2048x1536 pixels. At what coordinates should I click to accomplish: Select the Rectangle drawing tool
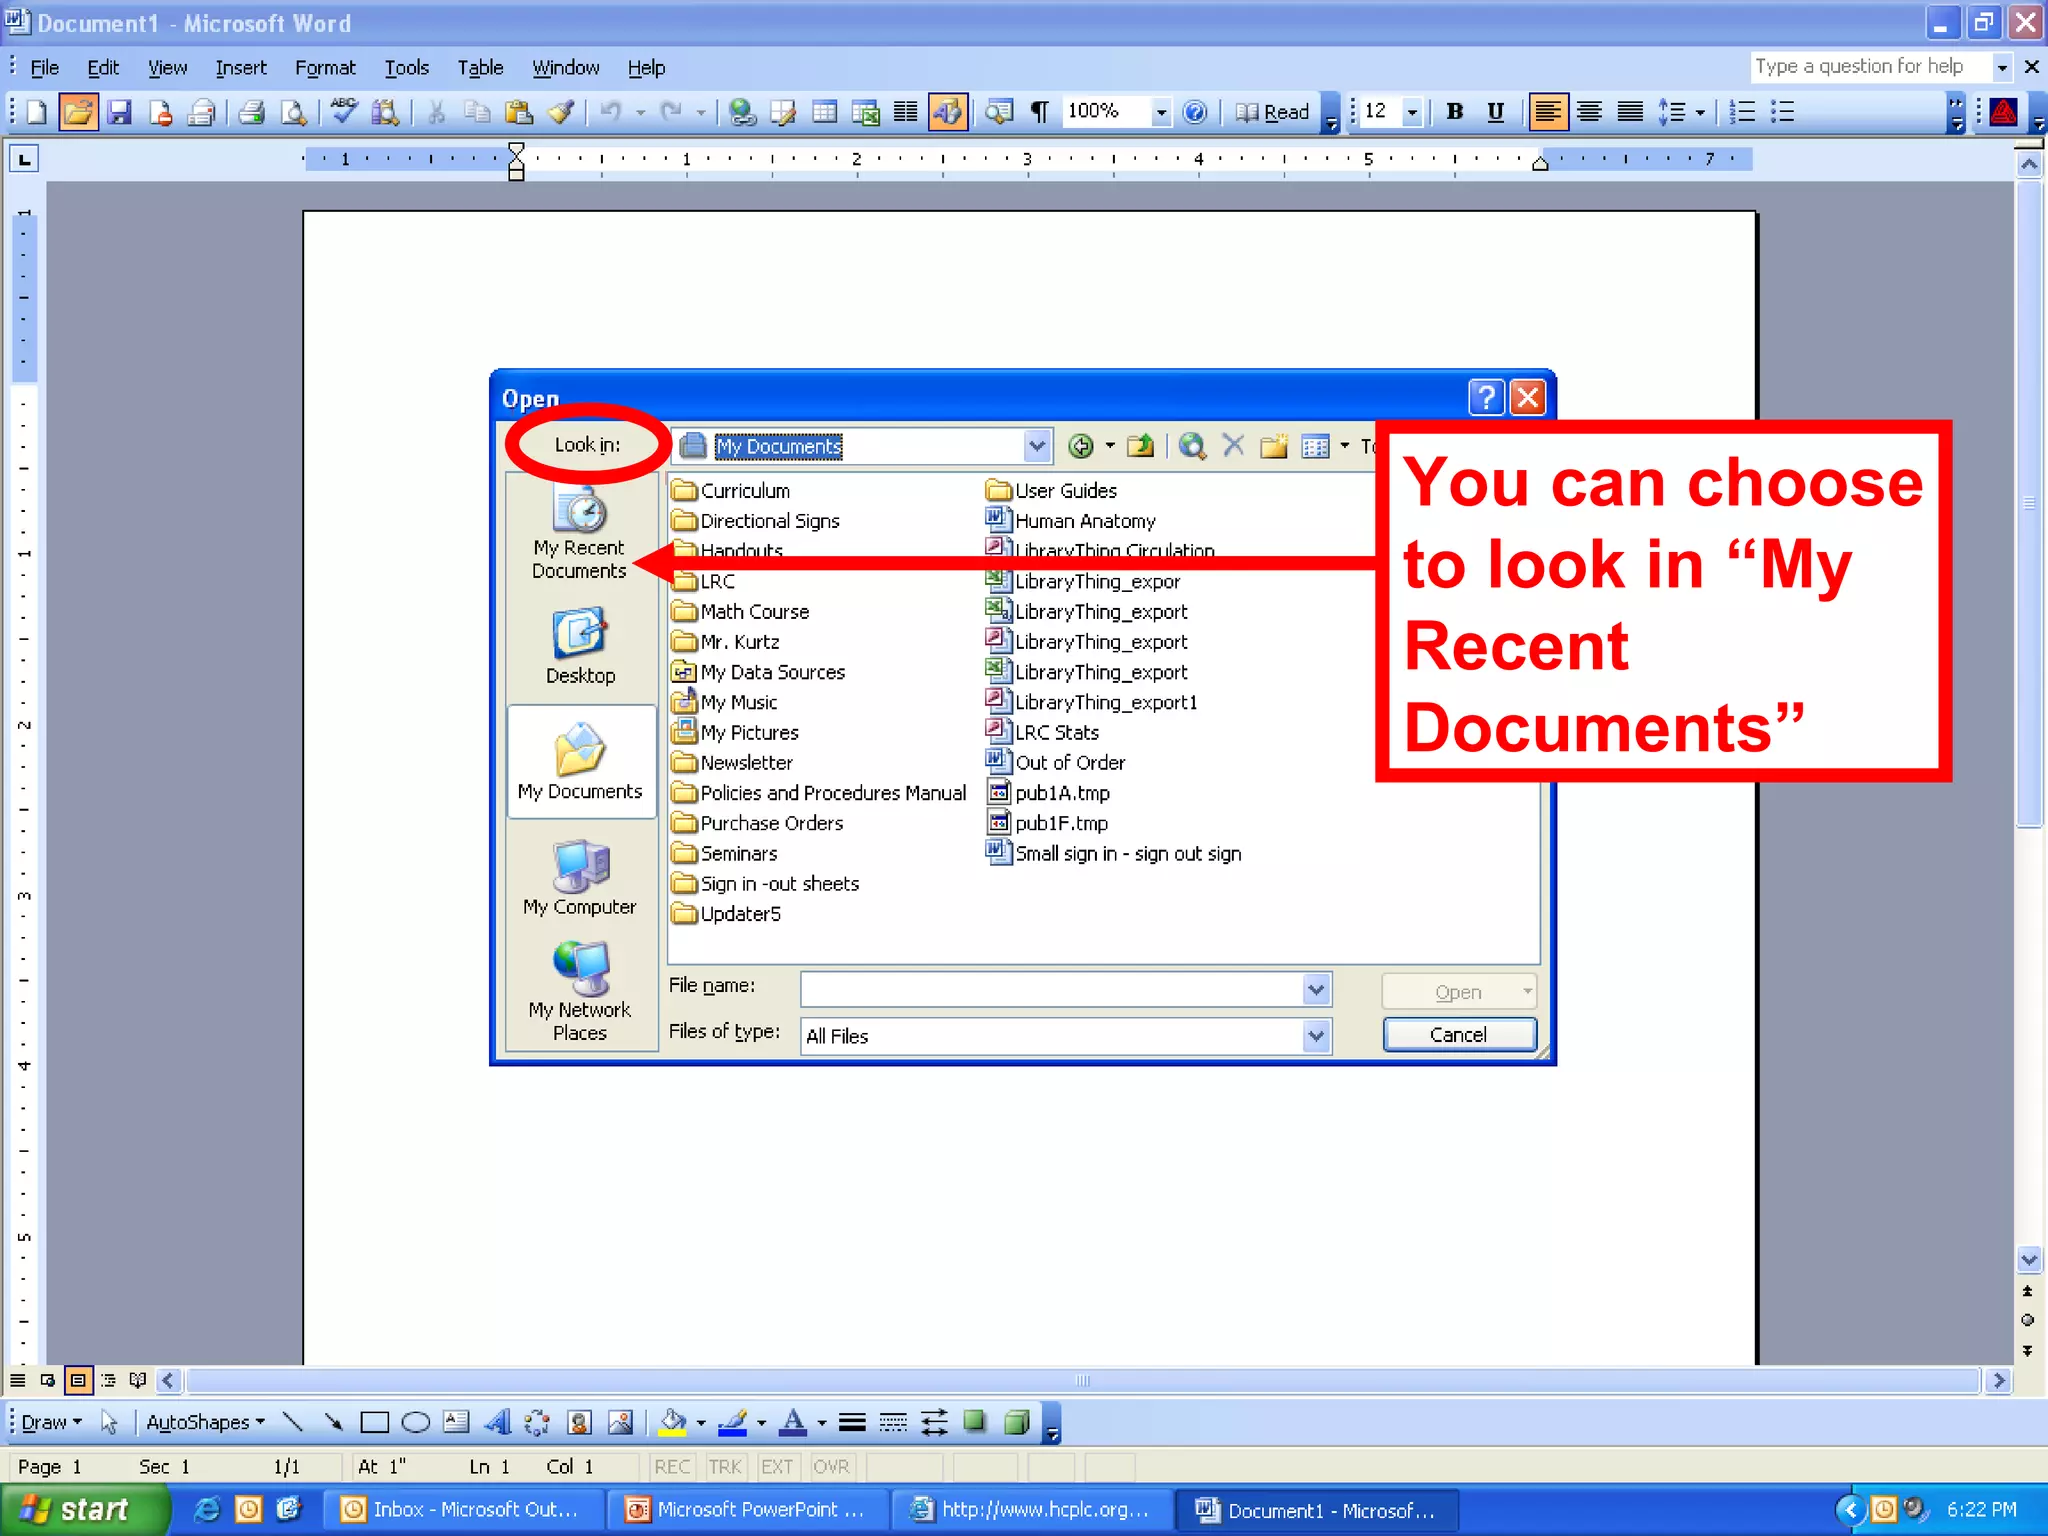pyautogui.click(x=374, y=1422)
